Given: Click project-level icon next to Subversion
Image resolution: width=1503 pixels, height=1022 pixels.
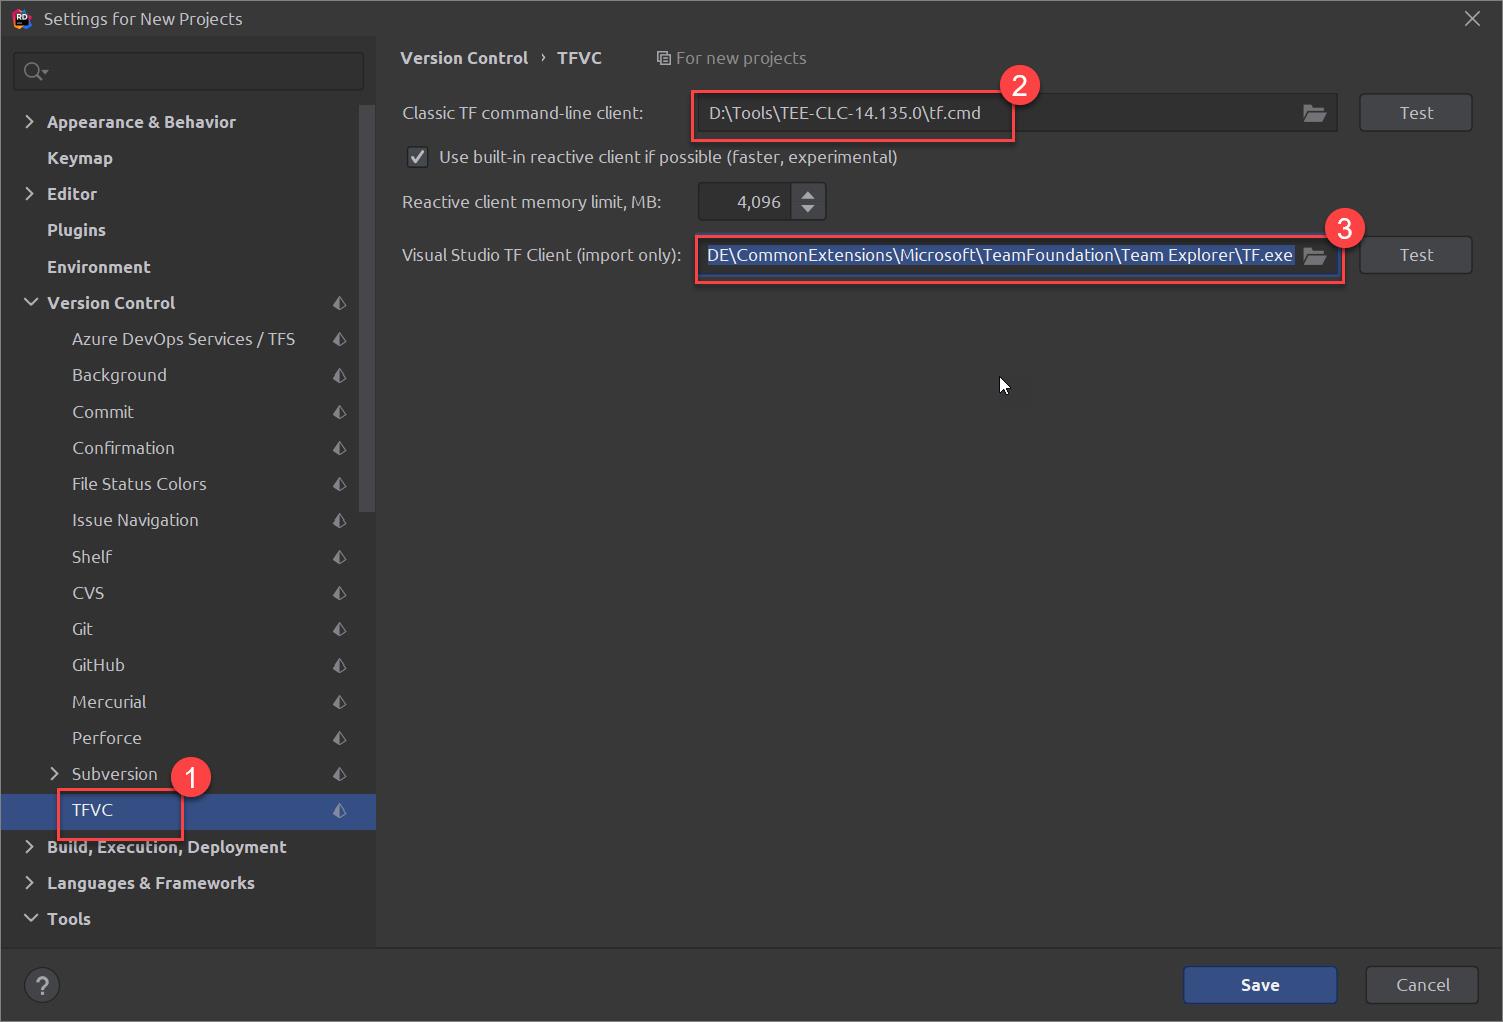Looking at the screenshot, I should (340, 774).
